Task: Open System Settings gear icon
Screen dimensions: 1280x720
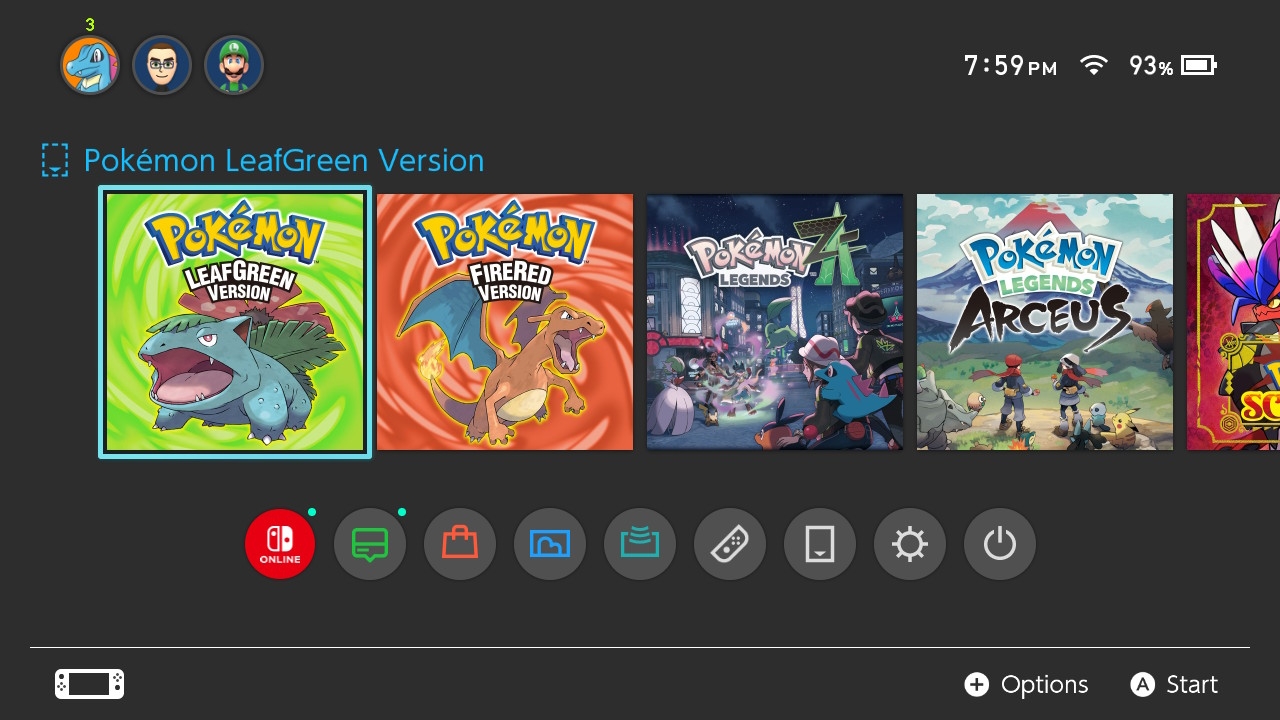Action: (x=910, y=545)
